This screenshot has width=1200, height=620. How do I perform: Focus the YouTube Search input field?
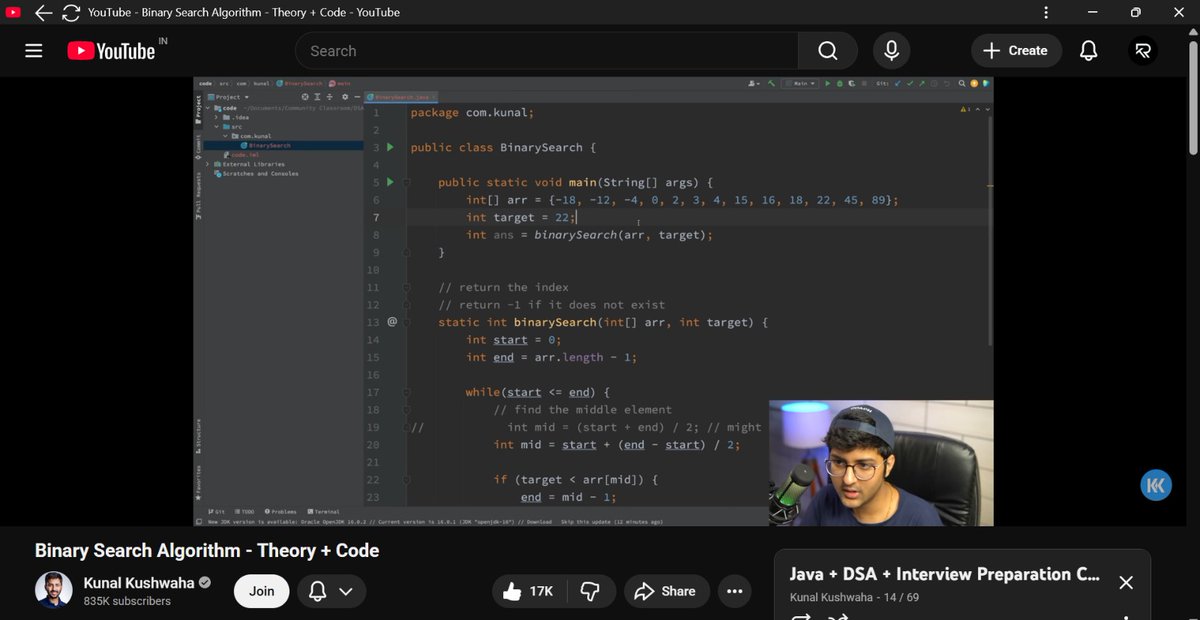[x=546, y=51]
